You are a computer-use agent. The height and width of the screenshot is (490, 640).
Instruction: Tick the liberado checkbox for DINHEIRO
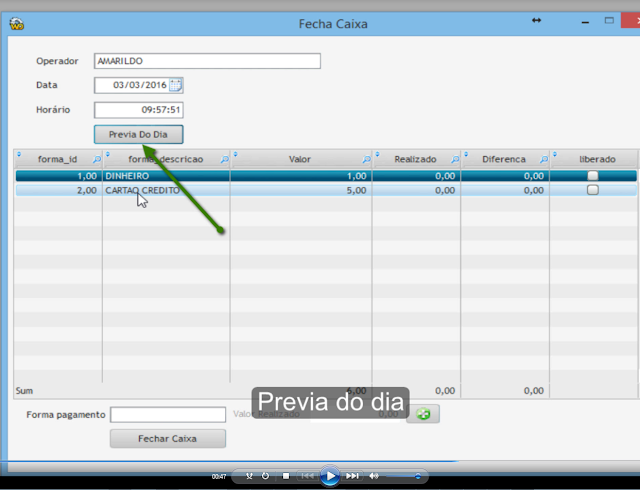tap(593, 176)
